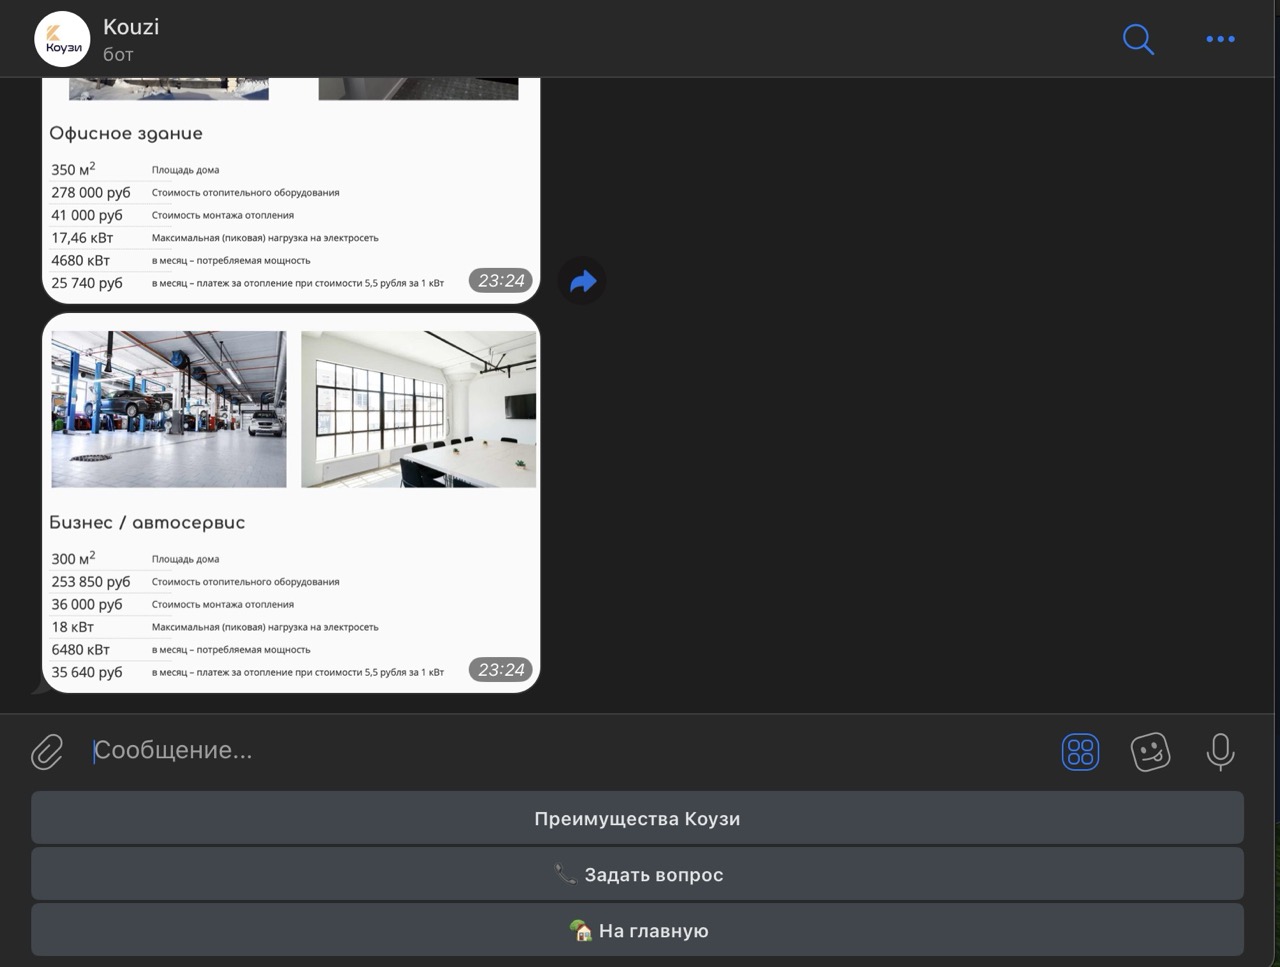Open the three-dots more options menu
The height and width of the screenshot is (967, 1280).
point(1220,39)
